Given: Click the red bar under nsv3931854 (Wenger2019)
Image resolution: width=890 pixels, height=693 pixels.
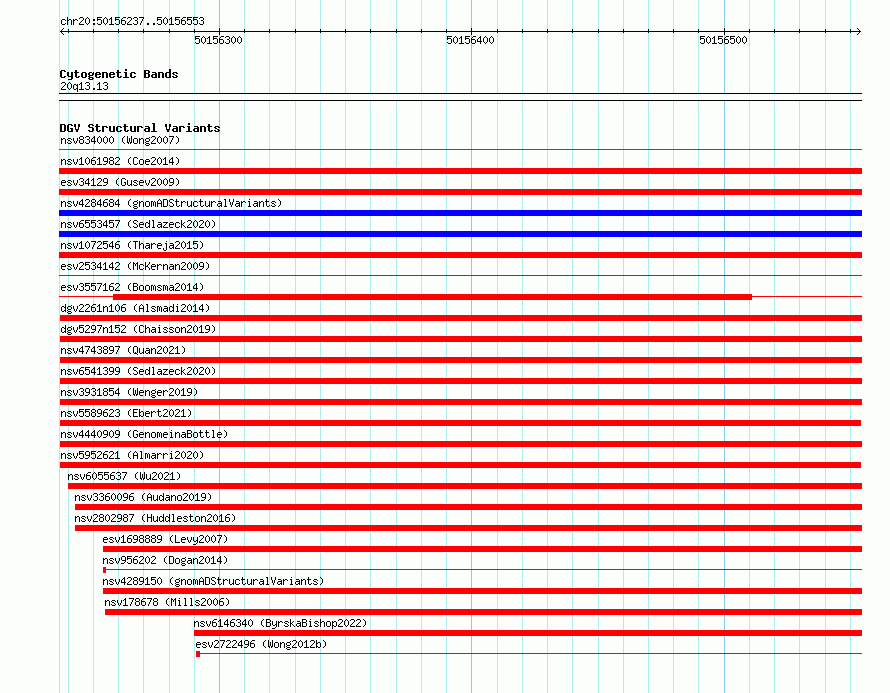Looking at the screenshot, I should [460, 402].
